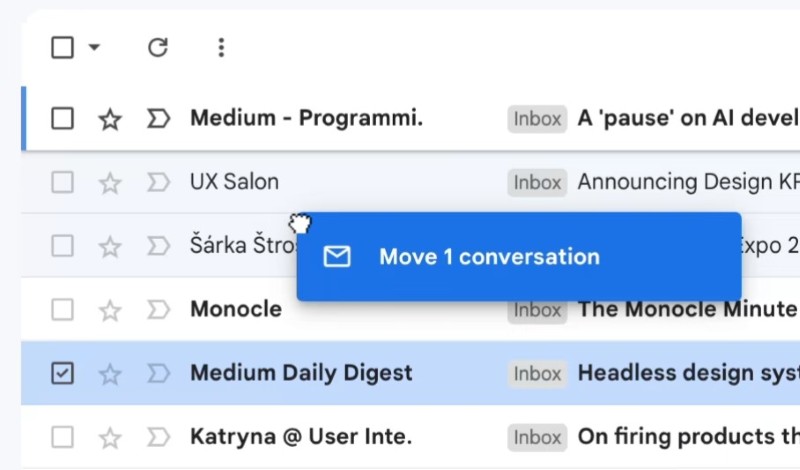
Task: Star the Monocle email
Action: (110, 310)
